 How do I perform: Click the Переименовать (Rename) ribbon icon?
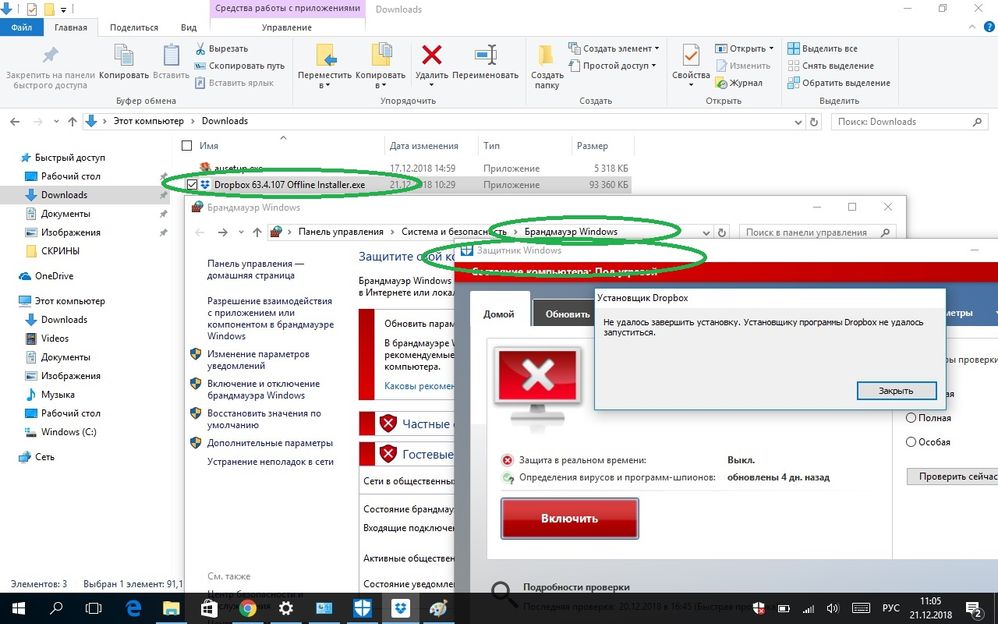click(x=485, y=56)
